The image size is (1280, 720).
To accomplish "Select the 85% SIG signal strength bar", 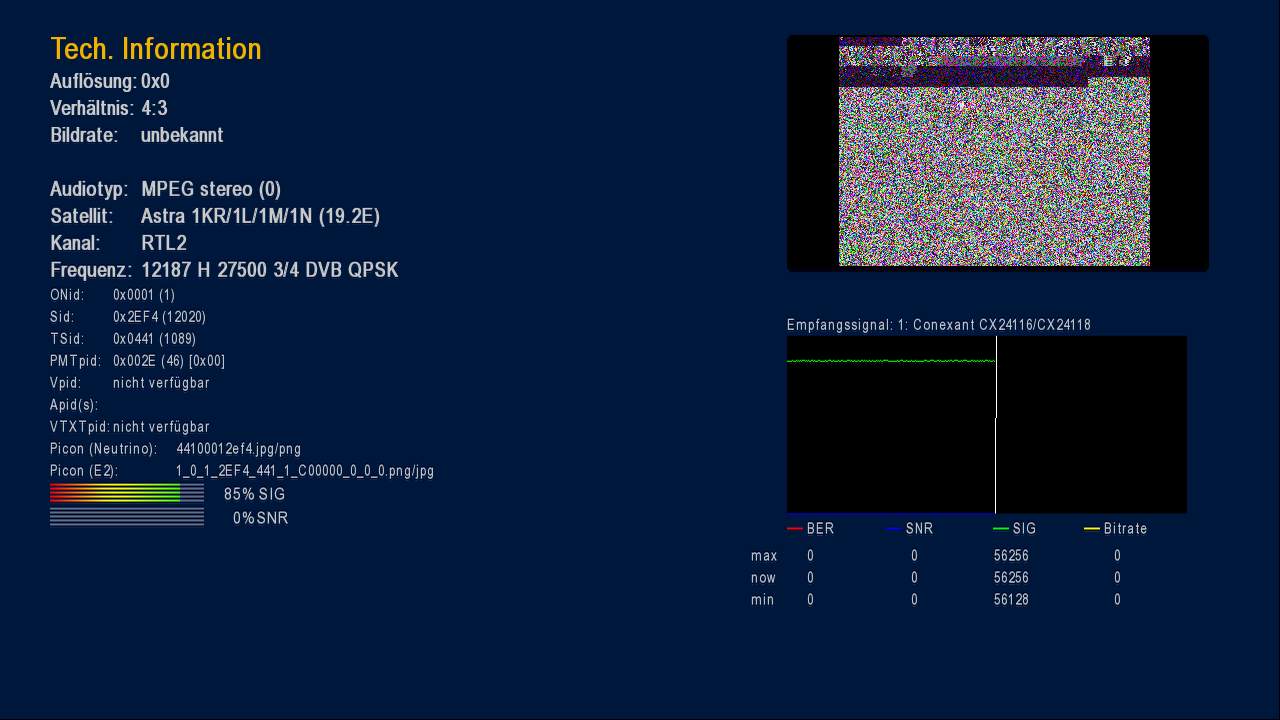I will click(x=126, y=493).
